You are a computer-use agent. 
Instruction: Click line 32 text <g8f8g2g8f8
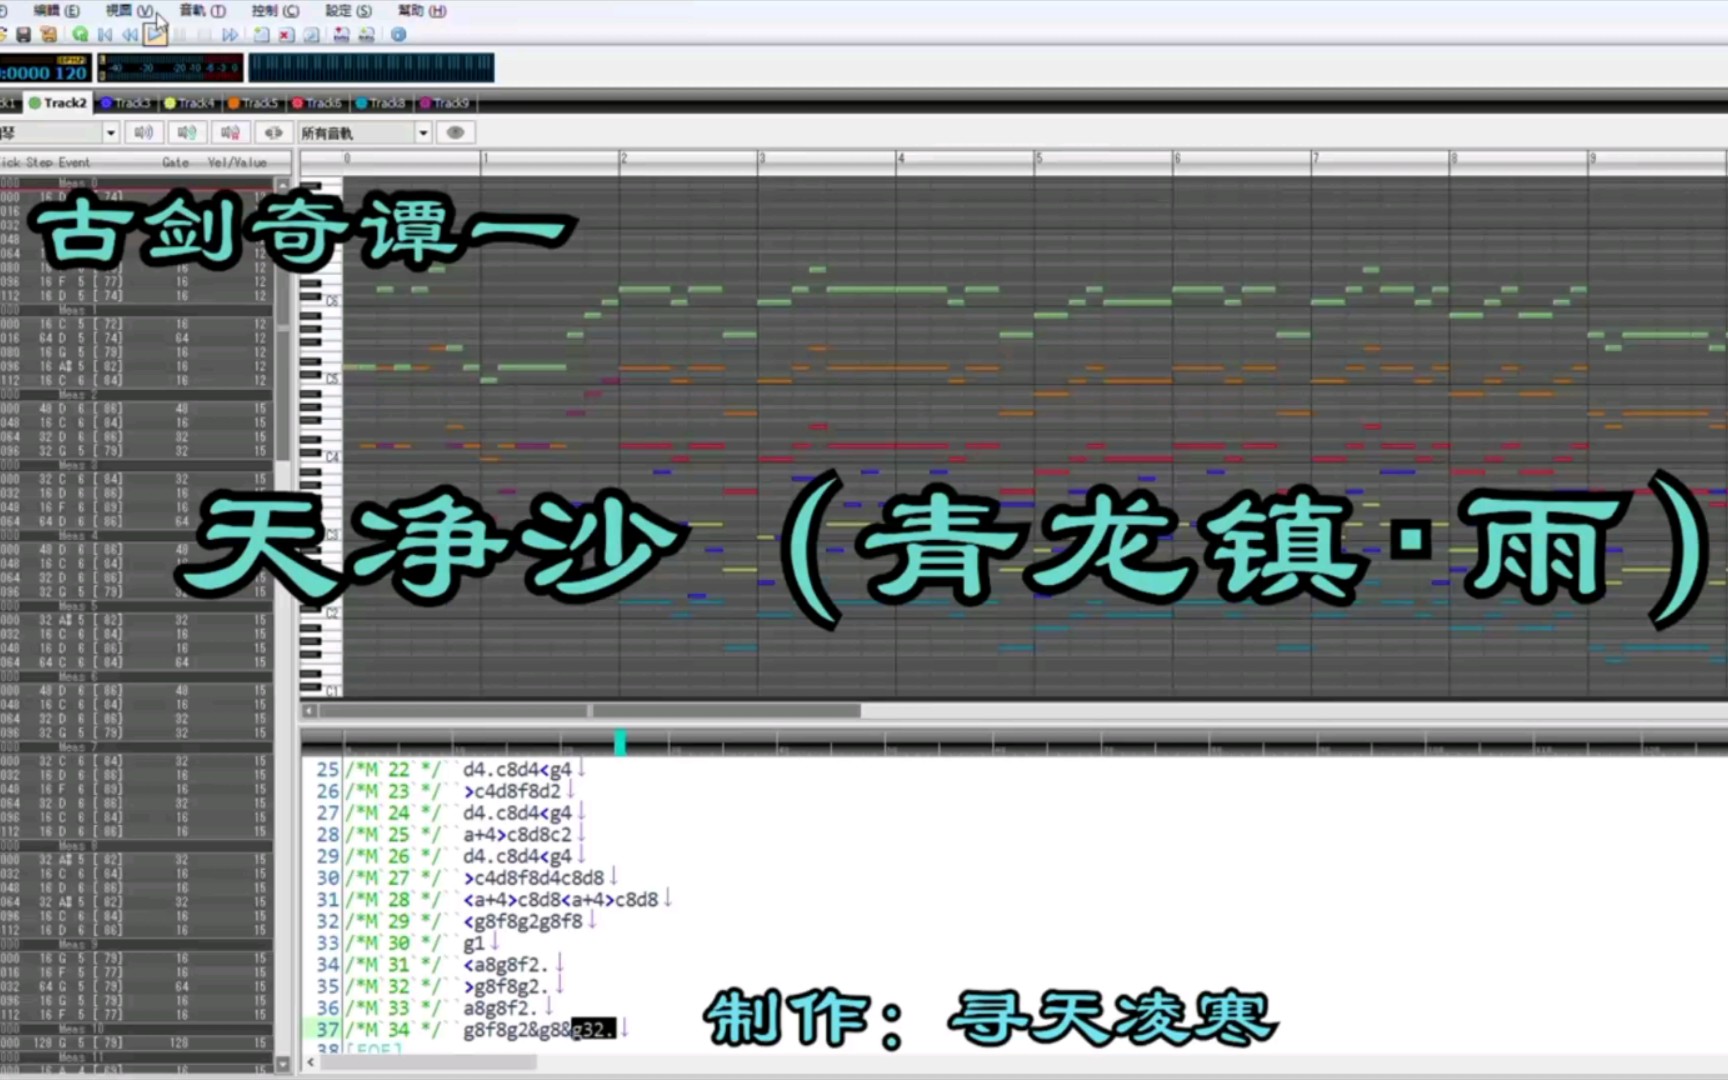[x=523, y=921]
